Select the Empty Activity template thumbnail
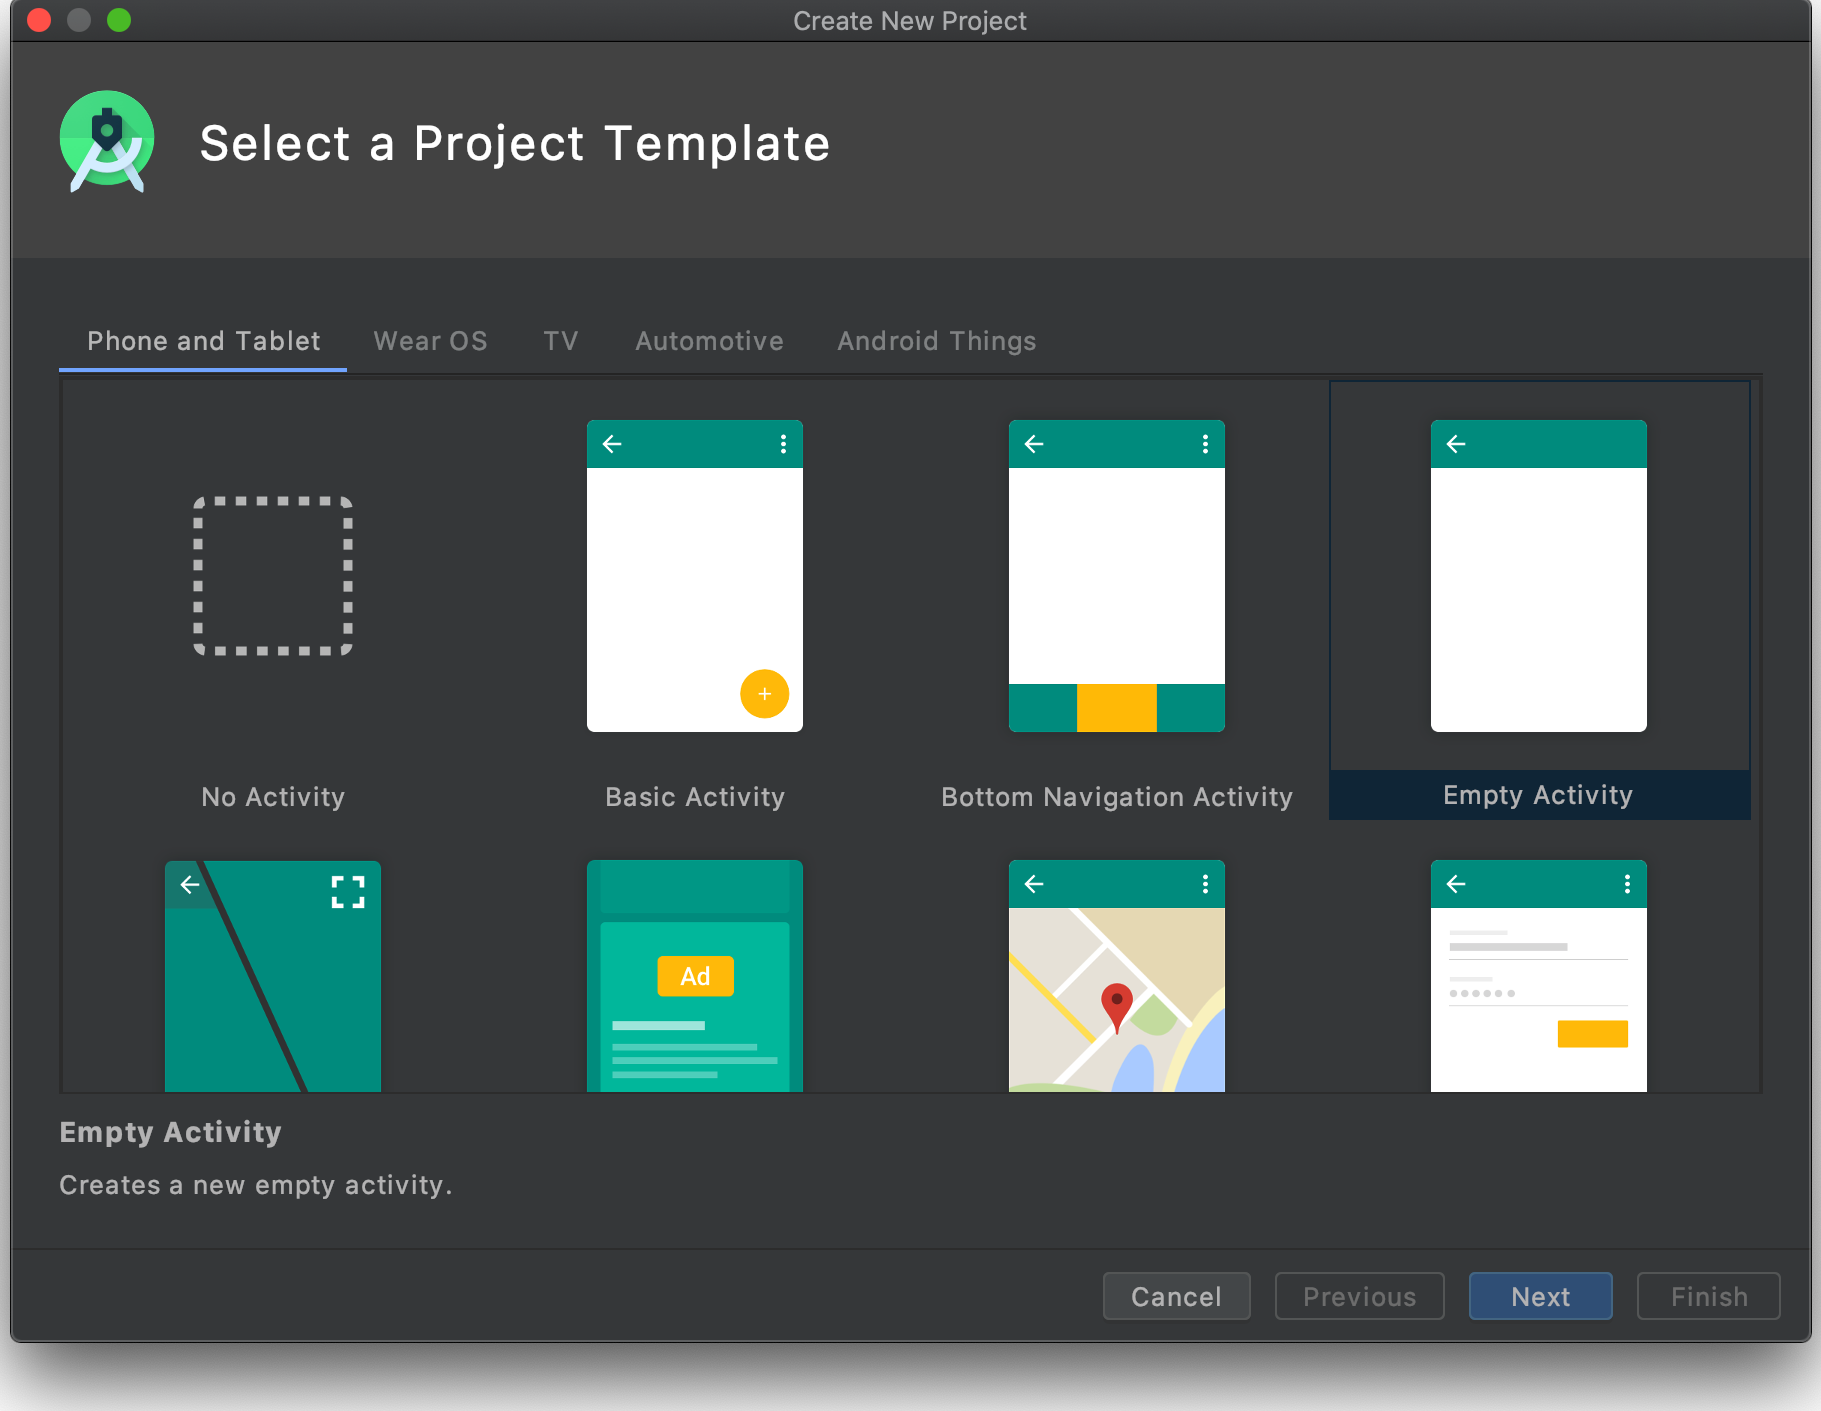Viewport: 1821px width, 1411px height. pyautogui.click(x=1539, y=576)
